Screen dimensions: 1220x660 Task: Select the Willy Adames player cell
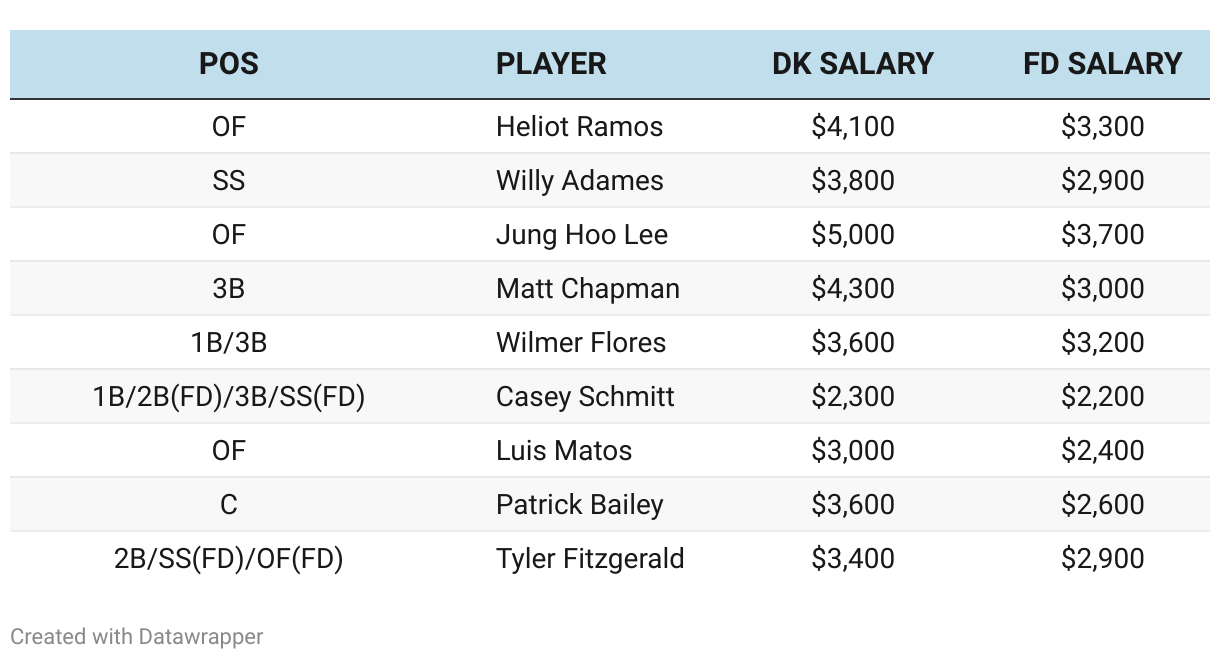click(x=579, y=181)
